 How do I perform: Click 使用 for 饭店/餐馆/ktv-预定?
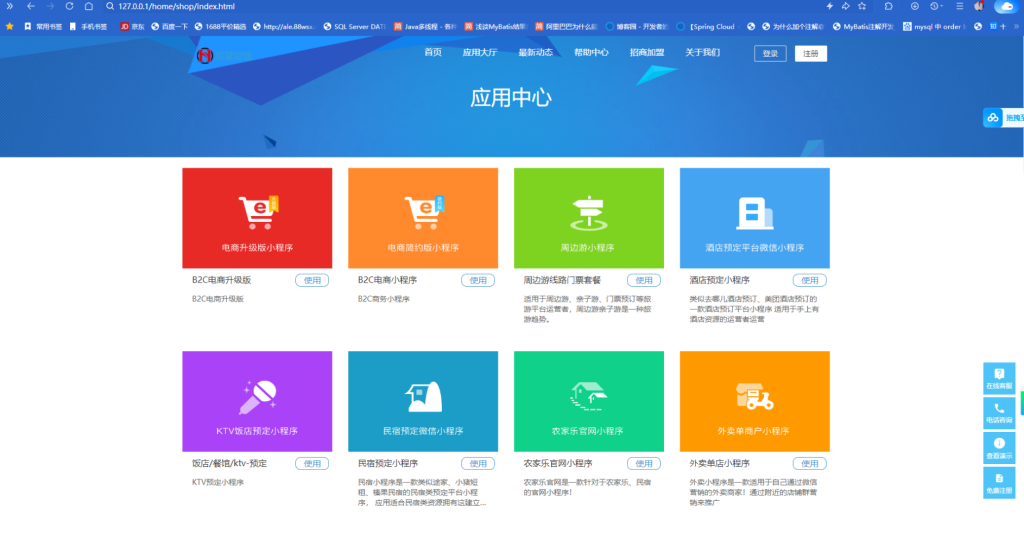click(x=312, y=463)
